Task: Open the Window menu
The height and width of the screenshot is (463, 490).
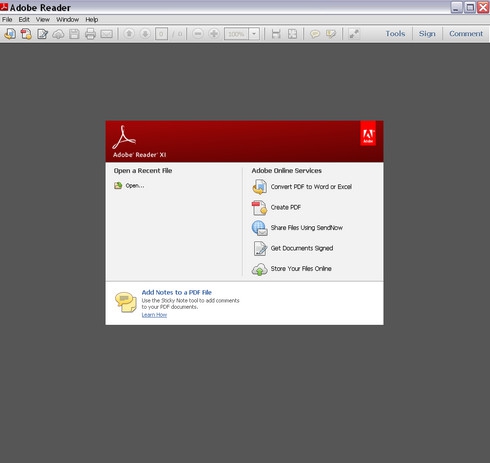Action: pos(67,19)
